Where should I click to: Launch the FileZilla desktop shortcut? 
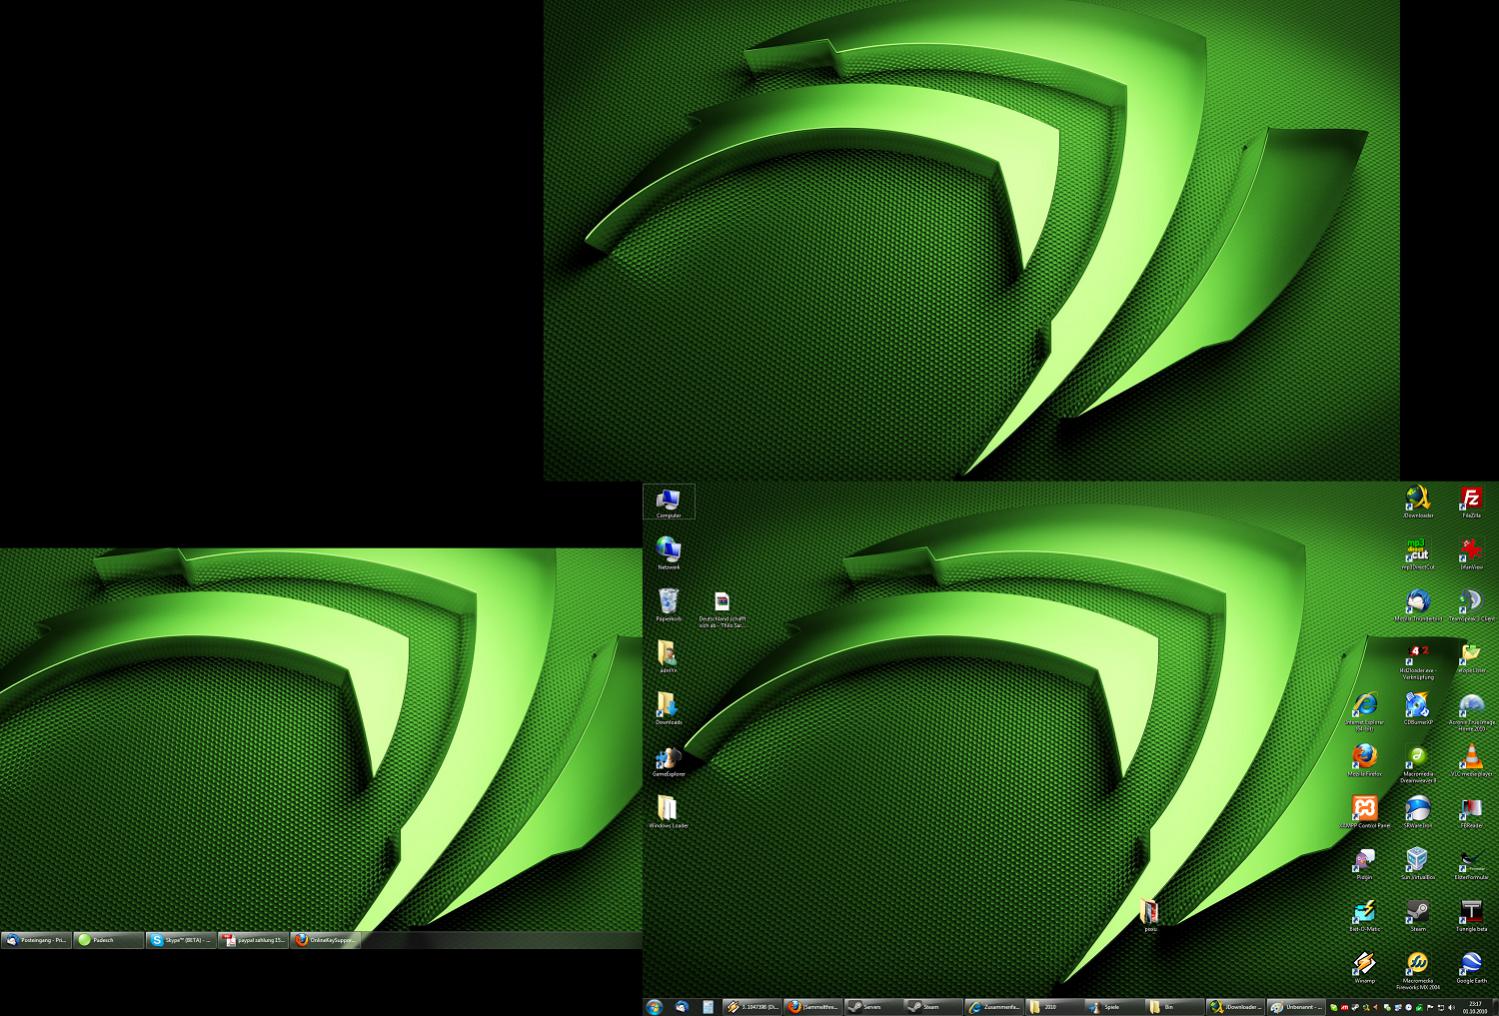(1471, 502)
